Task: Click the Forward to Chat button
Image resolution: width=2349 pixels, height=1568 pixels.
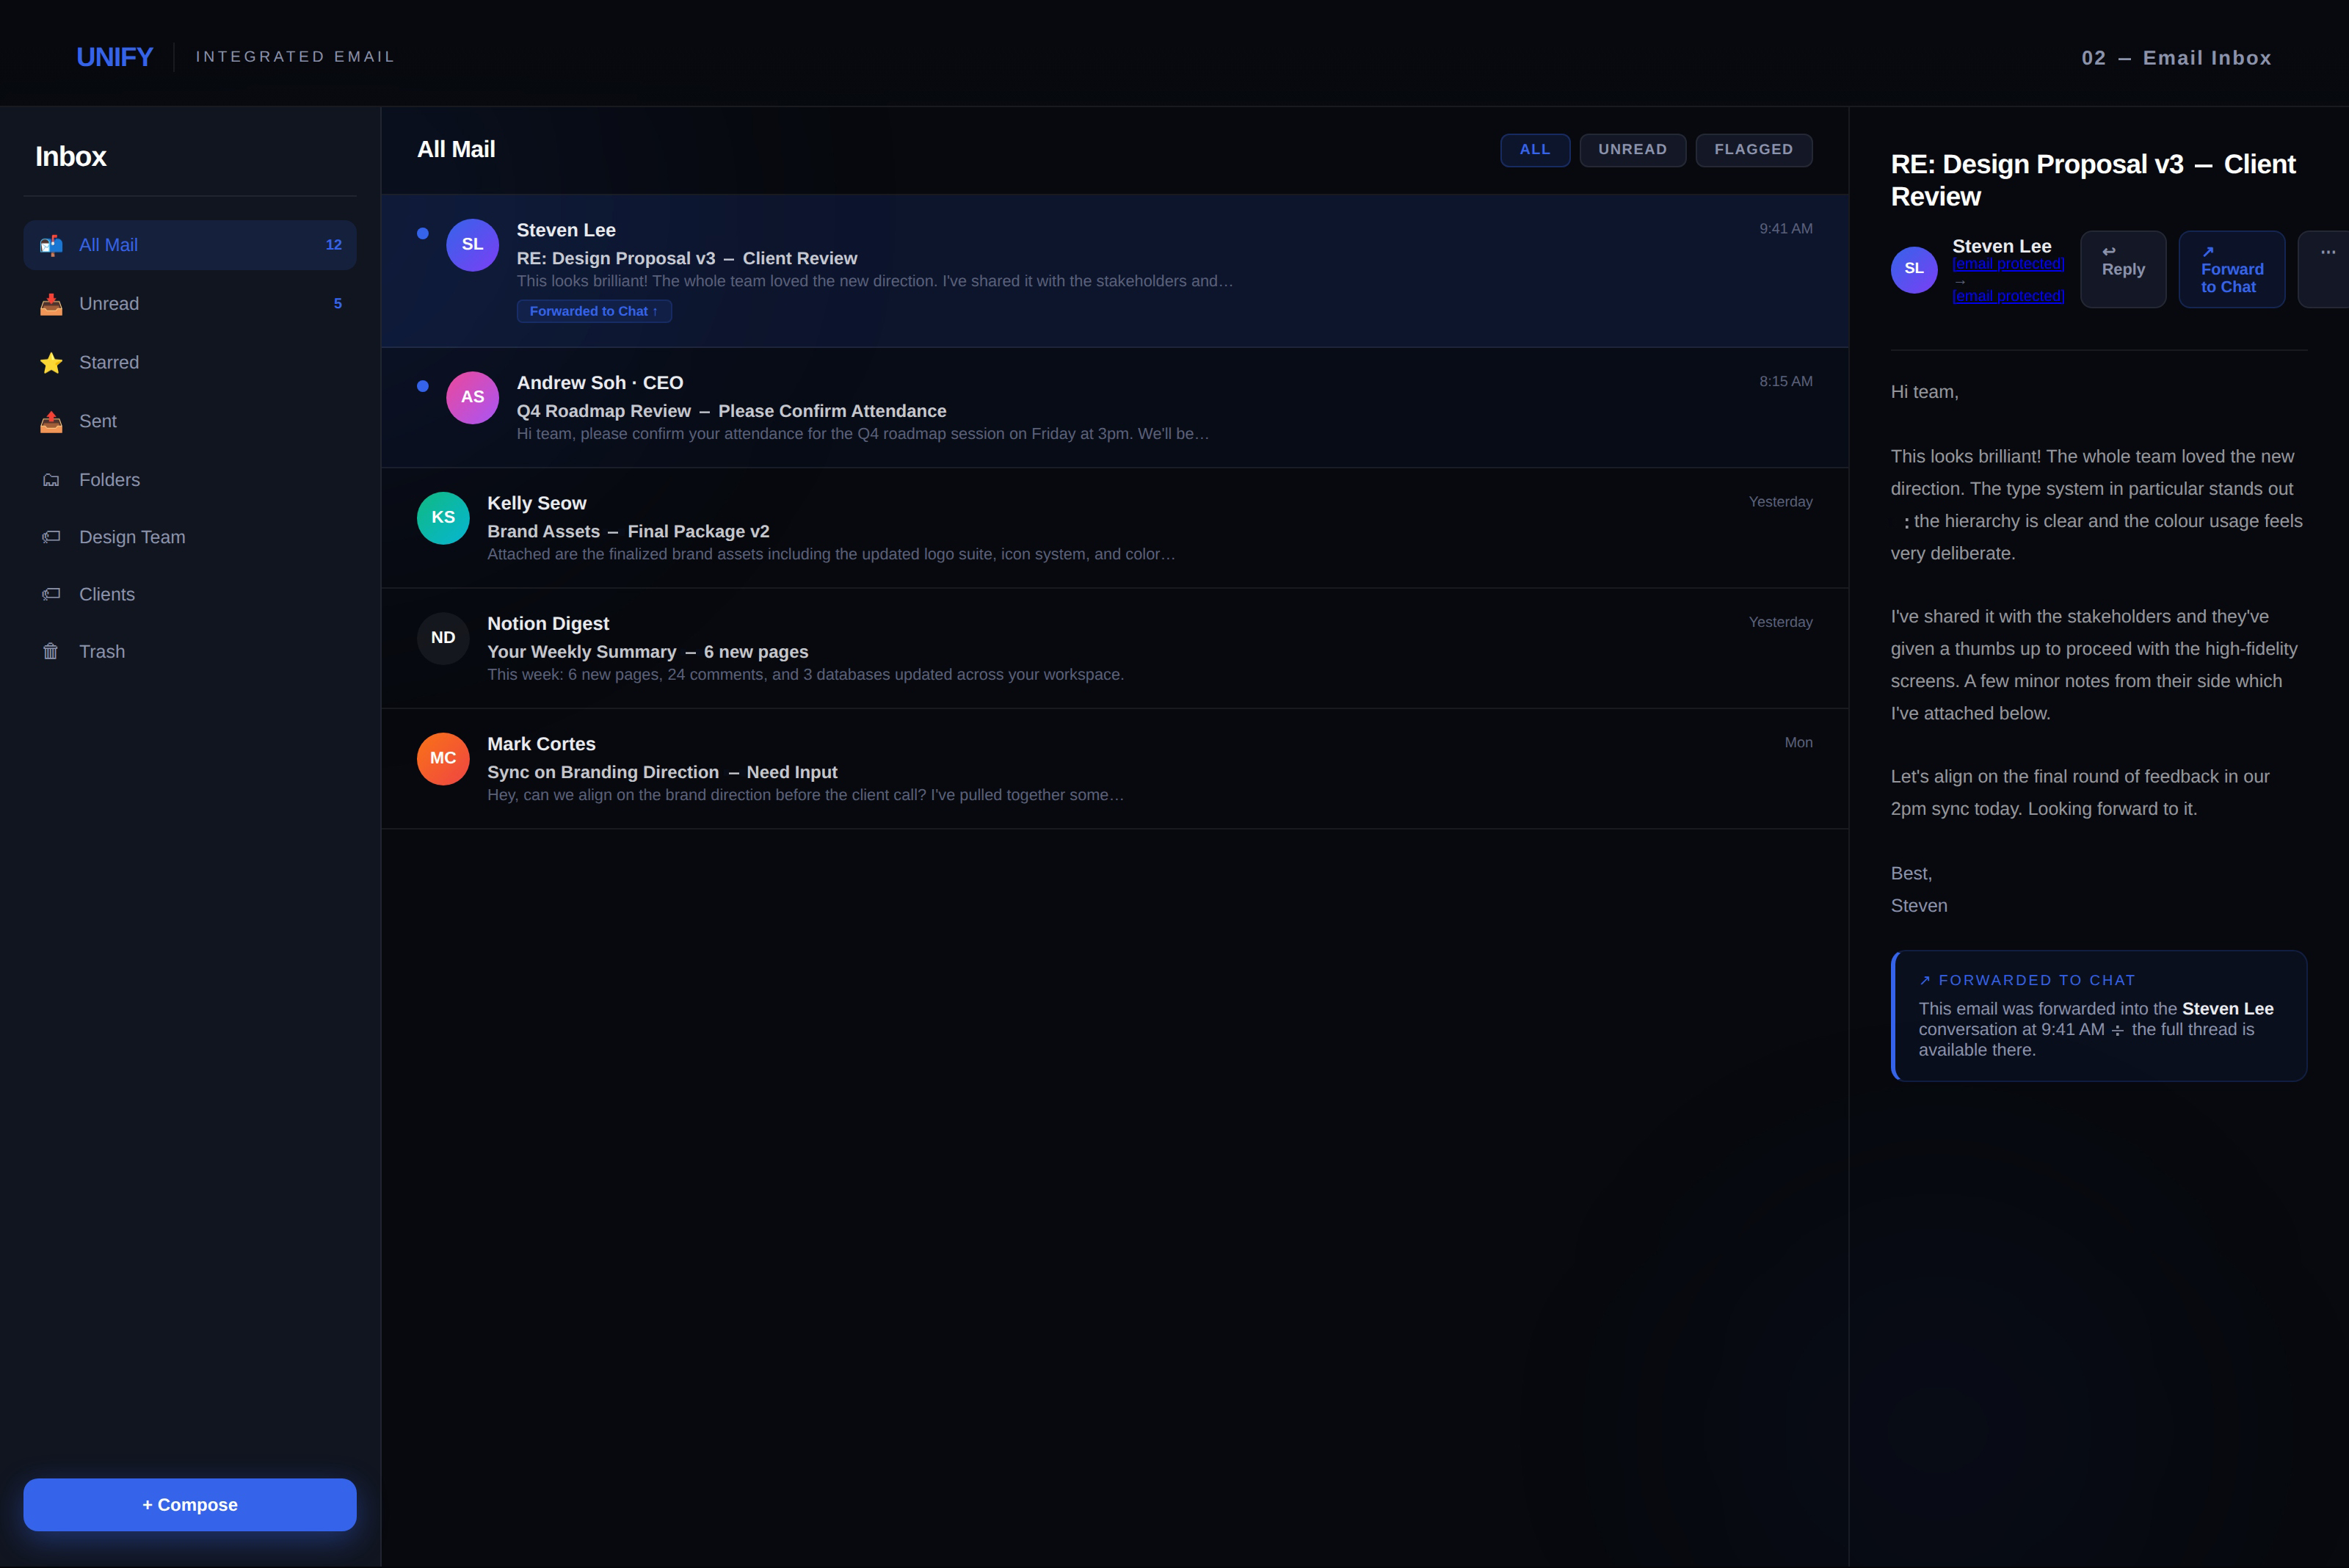Action: click(x=2231, y=269)
